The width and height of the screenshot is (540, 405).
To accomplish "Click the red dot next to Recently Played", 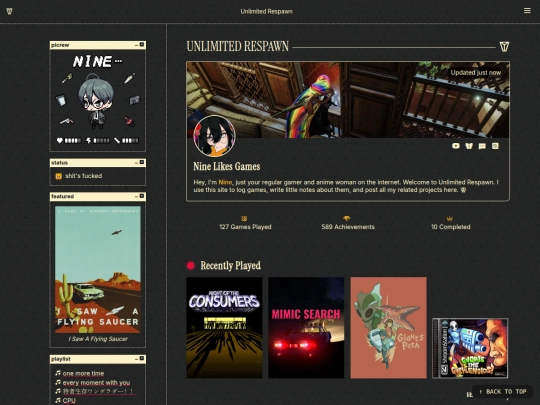I will pyautogui.click(x=190, y=266).
